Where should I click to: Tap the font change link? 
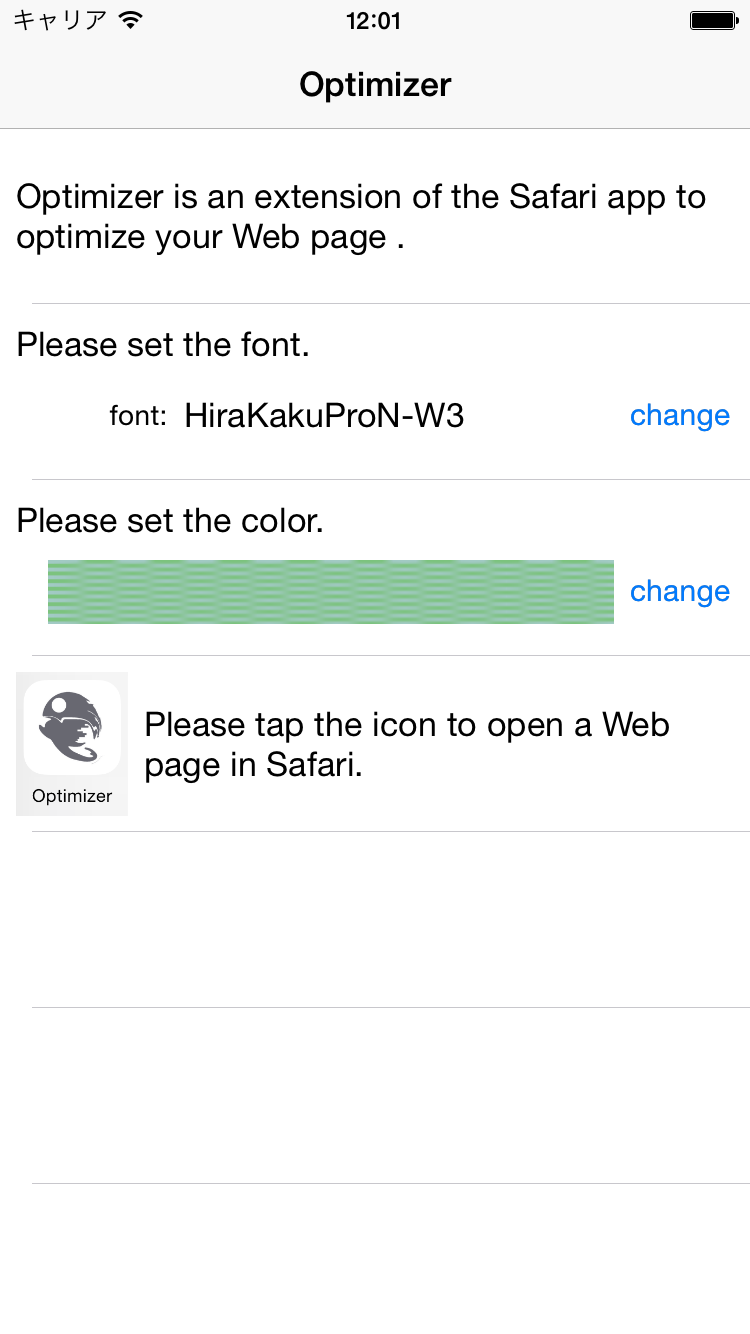(x=680, y=415)
